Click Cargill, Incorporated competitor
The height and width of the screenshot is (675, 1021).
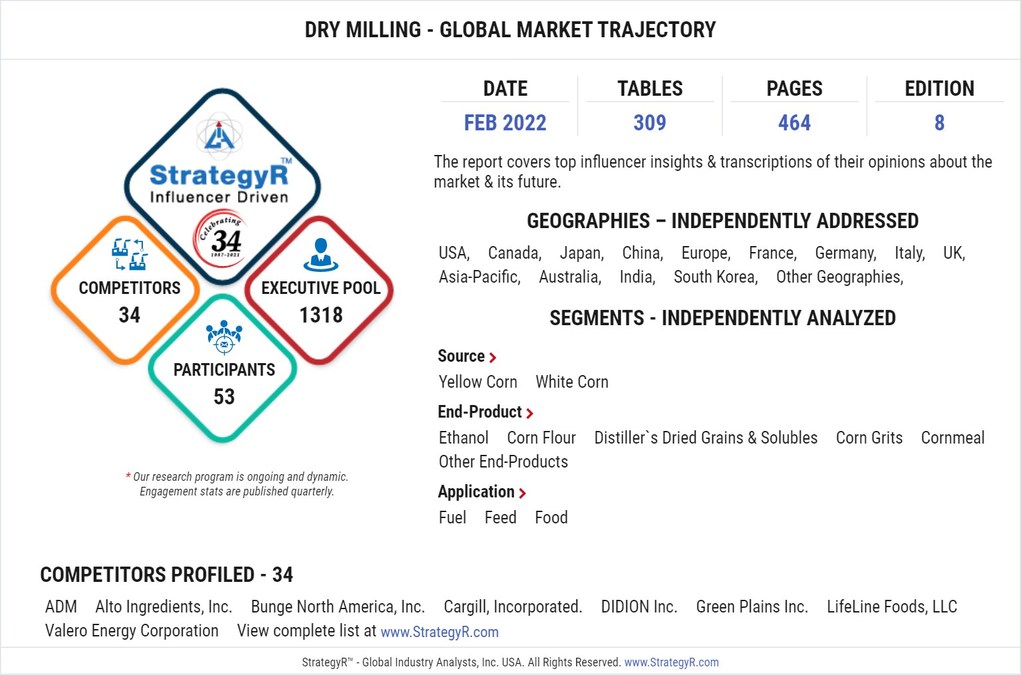513,607
